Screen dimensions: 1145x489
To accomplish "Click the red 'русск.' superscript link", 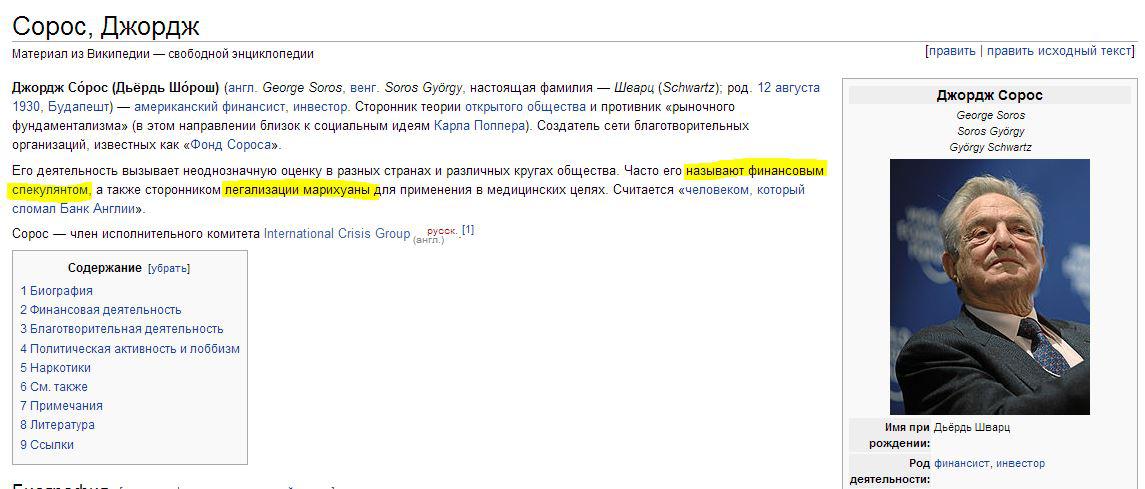I will [443, 230].
